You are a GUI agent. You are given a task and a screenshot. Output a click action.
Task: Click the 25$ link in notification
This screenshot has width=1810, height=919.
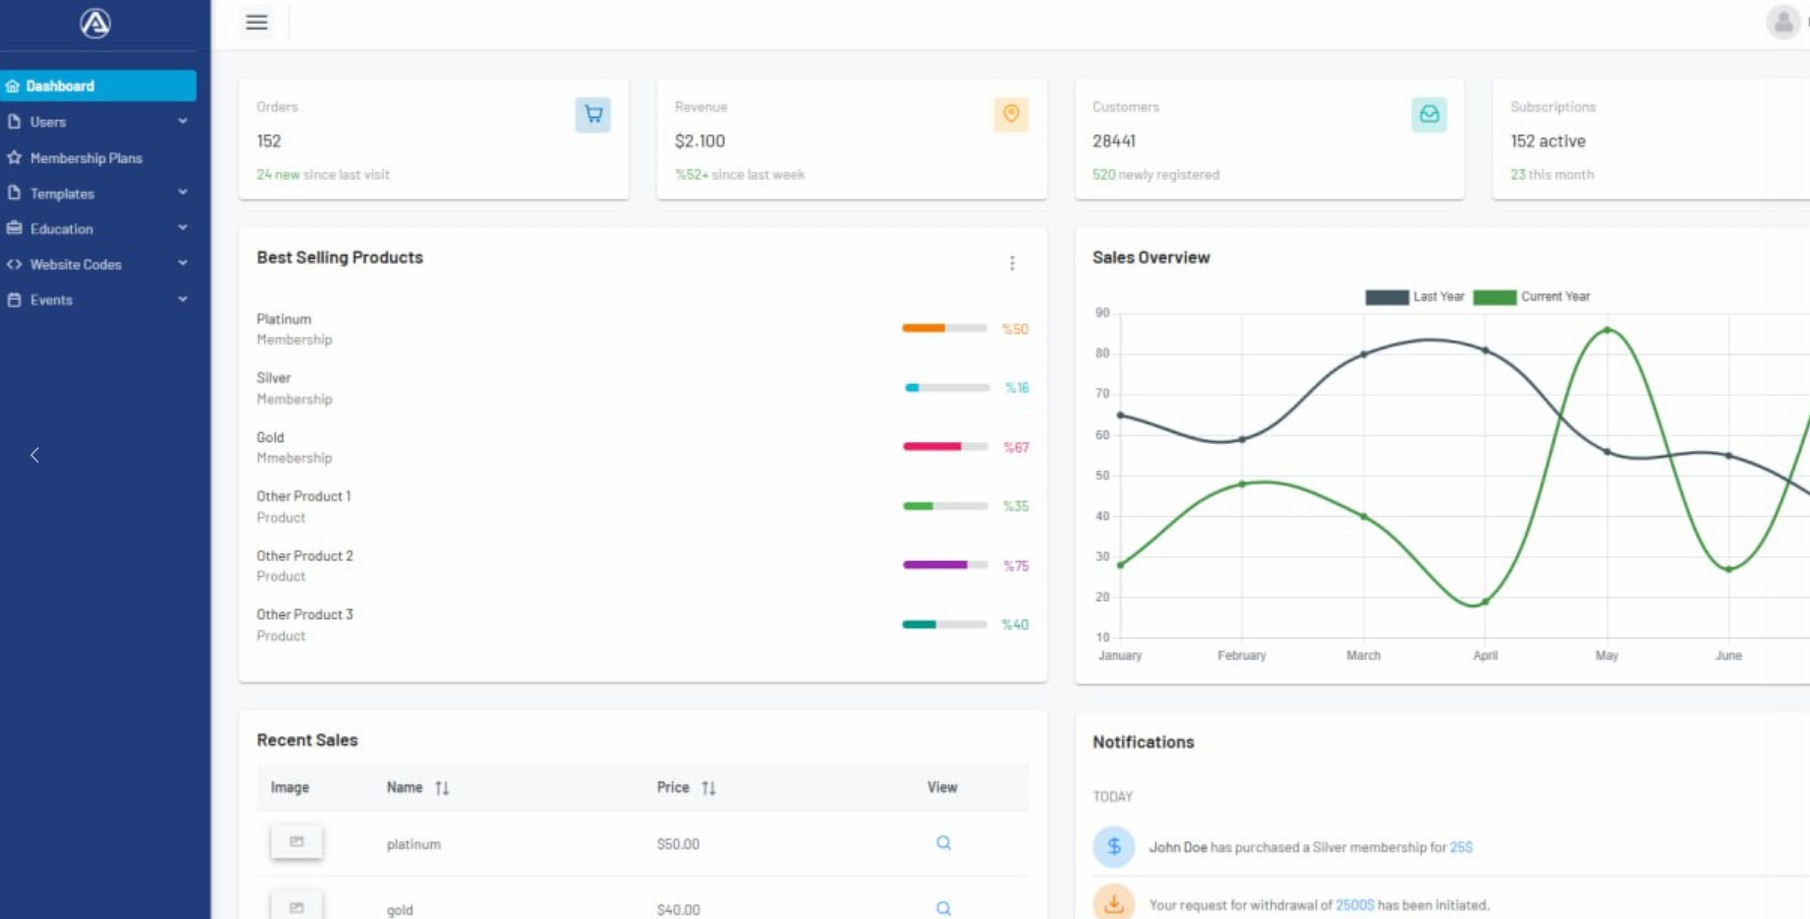(1461, 847)
